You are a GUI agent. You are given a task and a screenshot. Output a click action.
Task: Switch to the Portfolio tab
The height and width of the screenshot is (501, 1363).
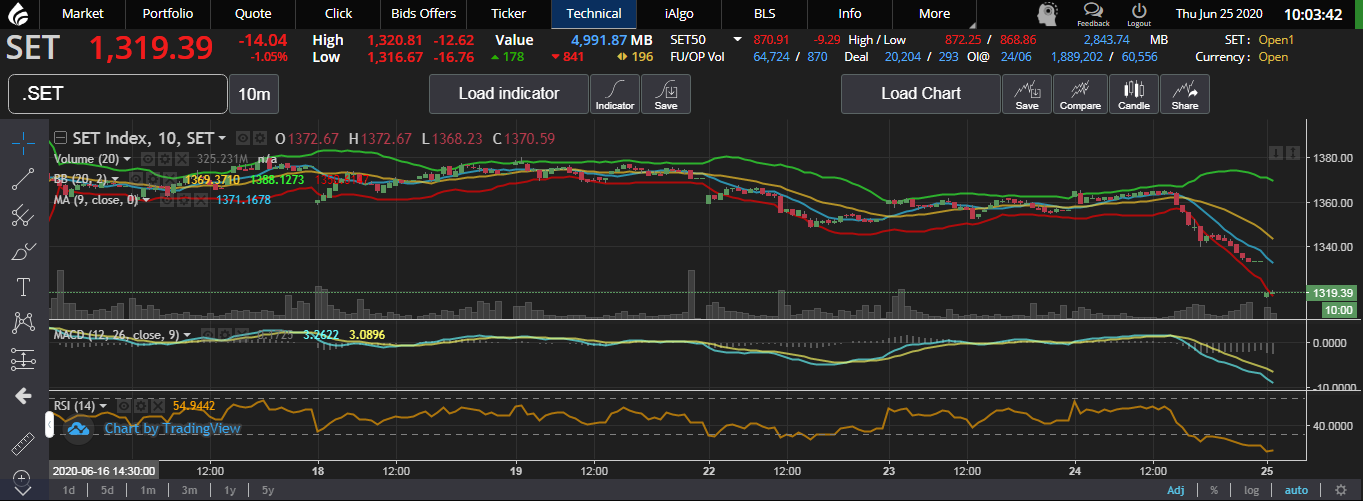click(x=168, y=14)
